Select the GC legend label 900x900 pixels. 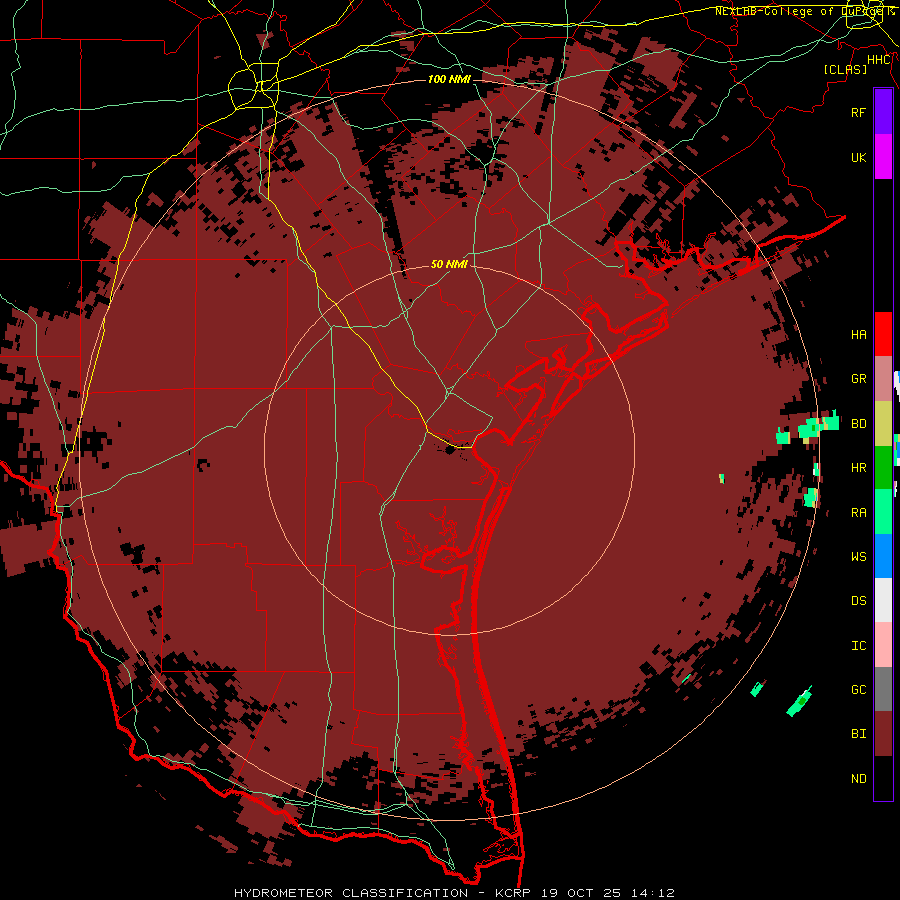[x=859, y=690]
